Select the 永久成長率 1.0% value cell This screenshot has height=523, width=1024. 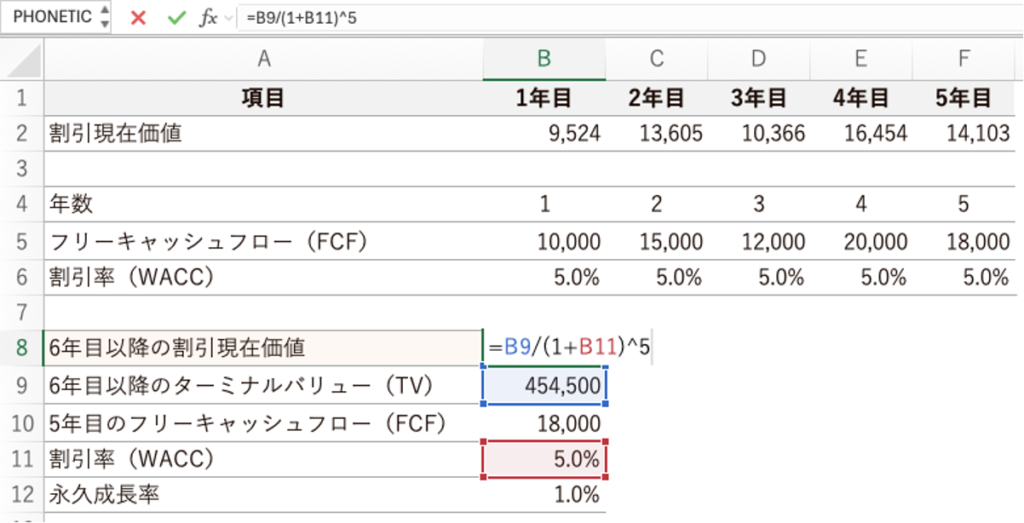[x=544, y=494]
